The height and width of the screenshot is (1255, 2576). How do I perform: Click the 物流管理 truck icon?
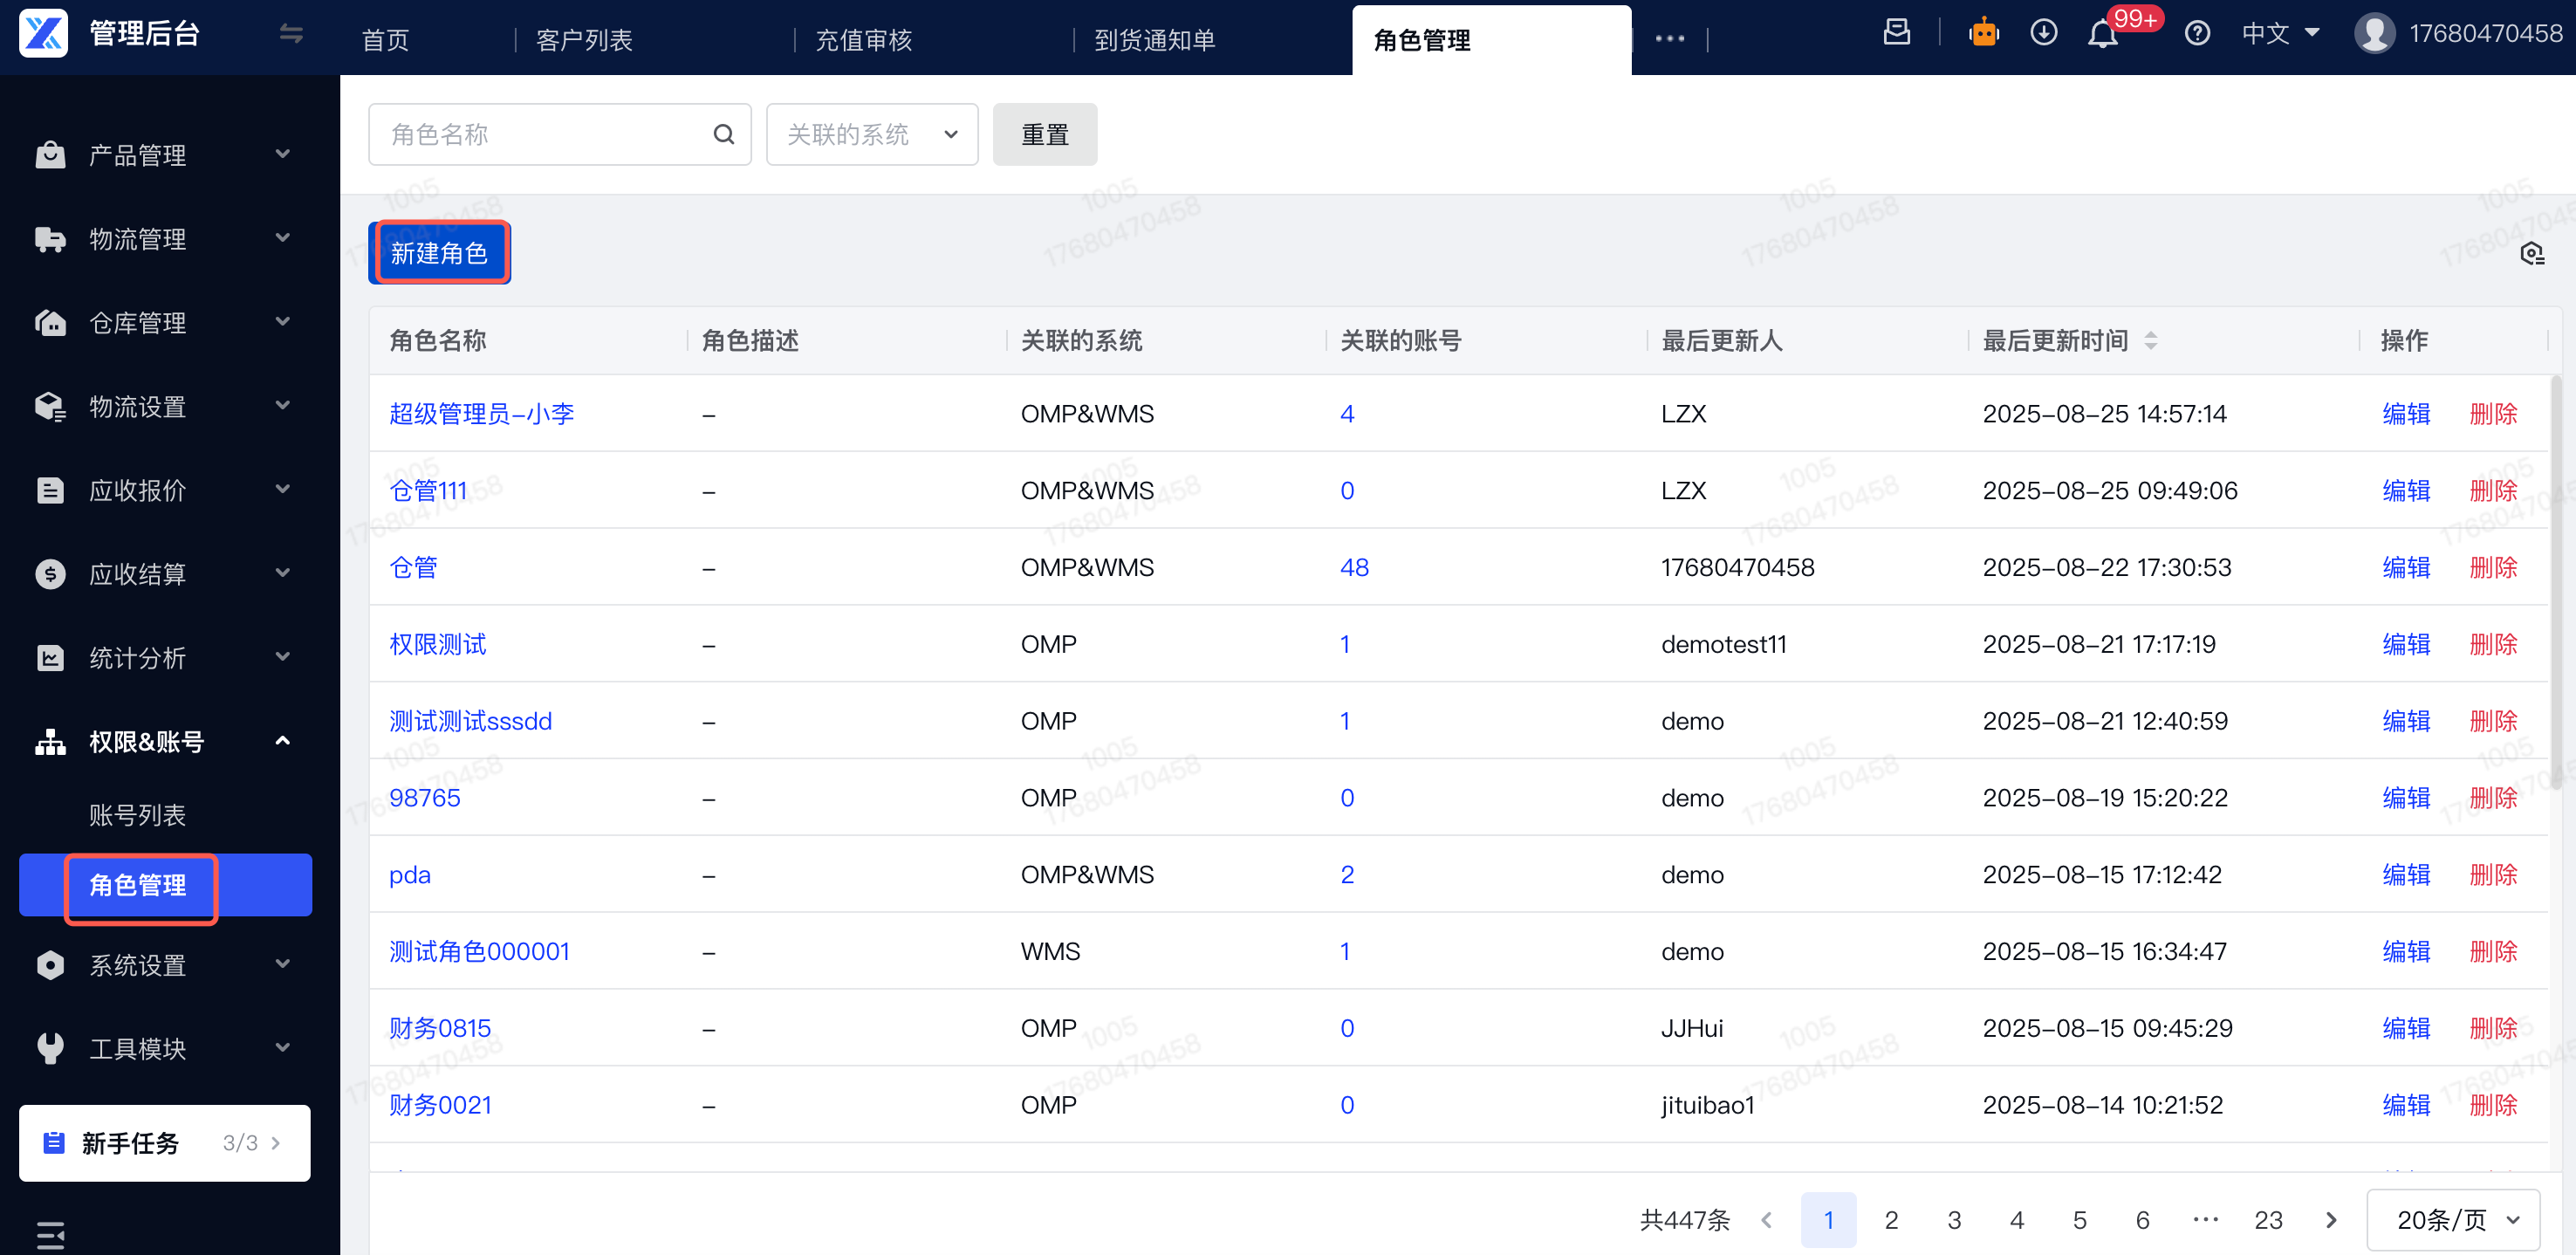50,239
